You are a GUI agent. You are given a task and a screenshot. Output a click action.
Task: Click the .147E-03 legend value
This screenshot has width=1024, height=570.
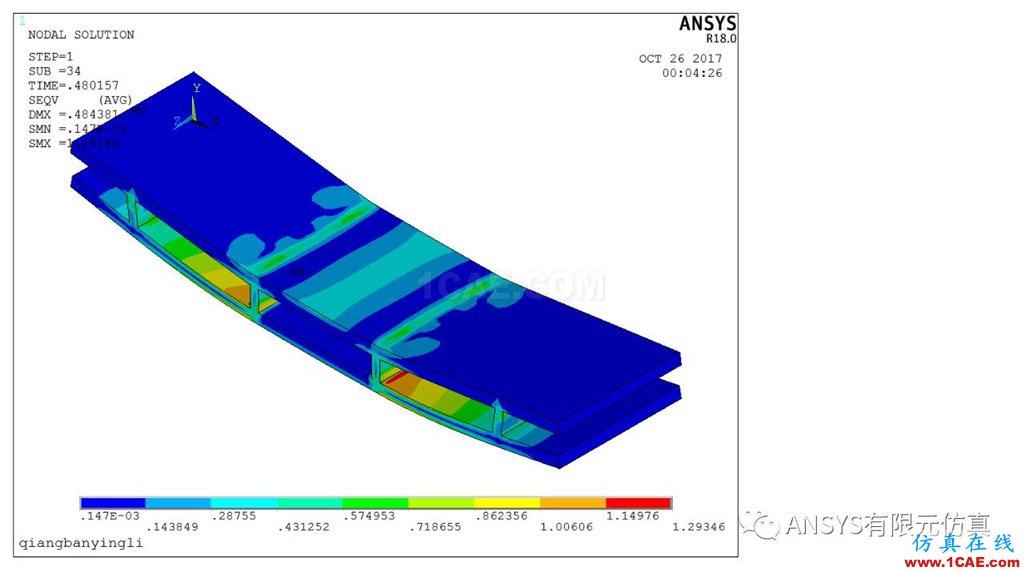pos(110,516)
